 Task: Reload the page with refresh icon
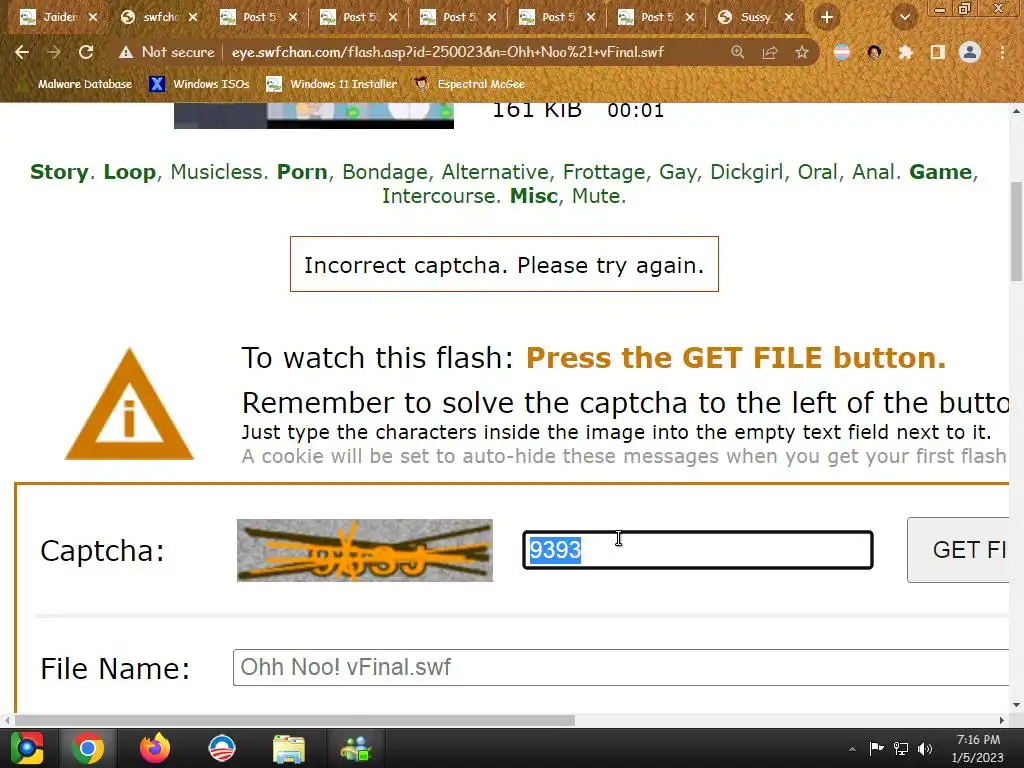86,52
